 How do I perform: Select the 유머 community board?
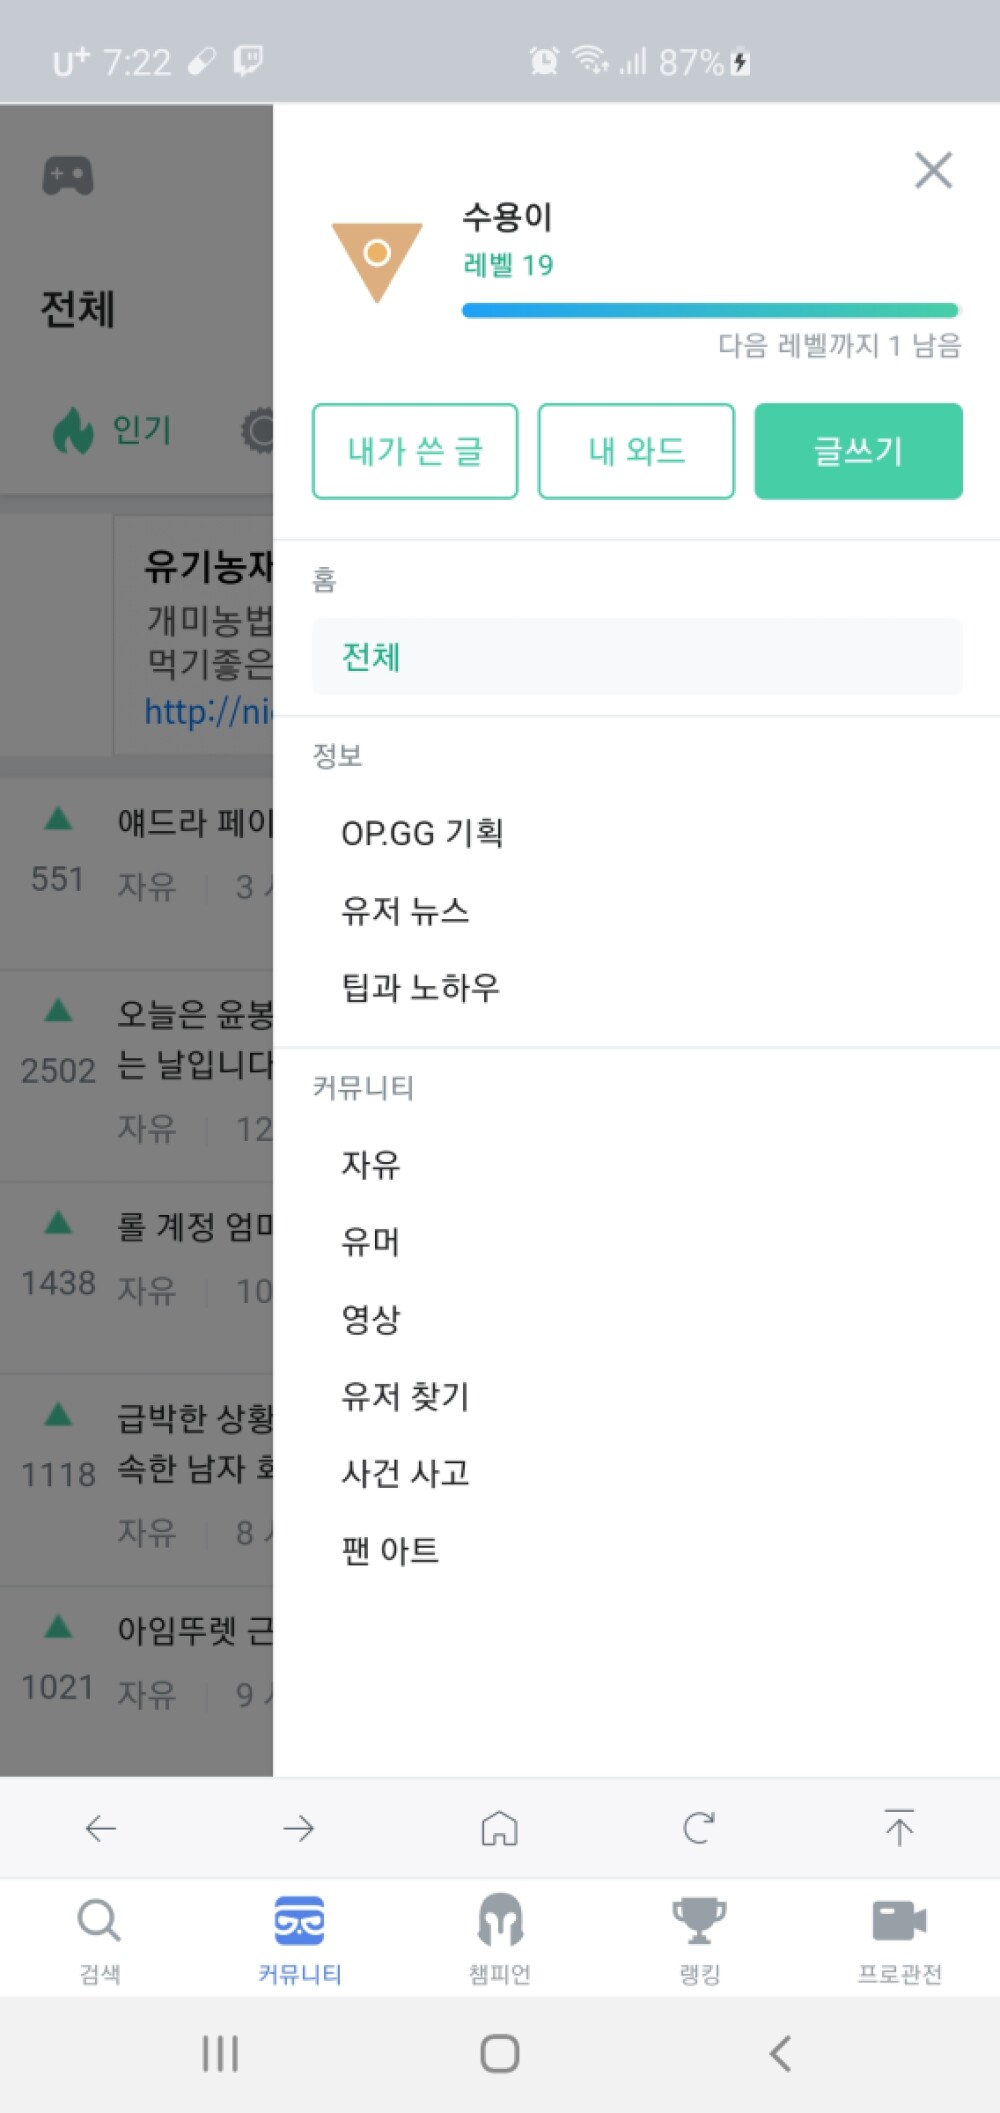pyautogui.click(x=370, y=1241)
